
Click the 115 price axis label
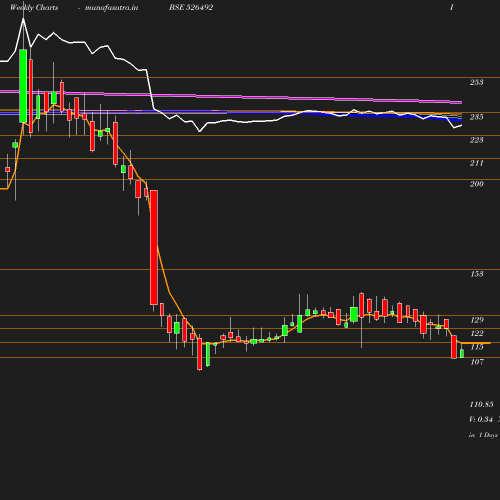click(x=477, y=347)
